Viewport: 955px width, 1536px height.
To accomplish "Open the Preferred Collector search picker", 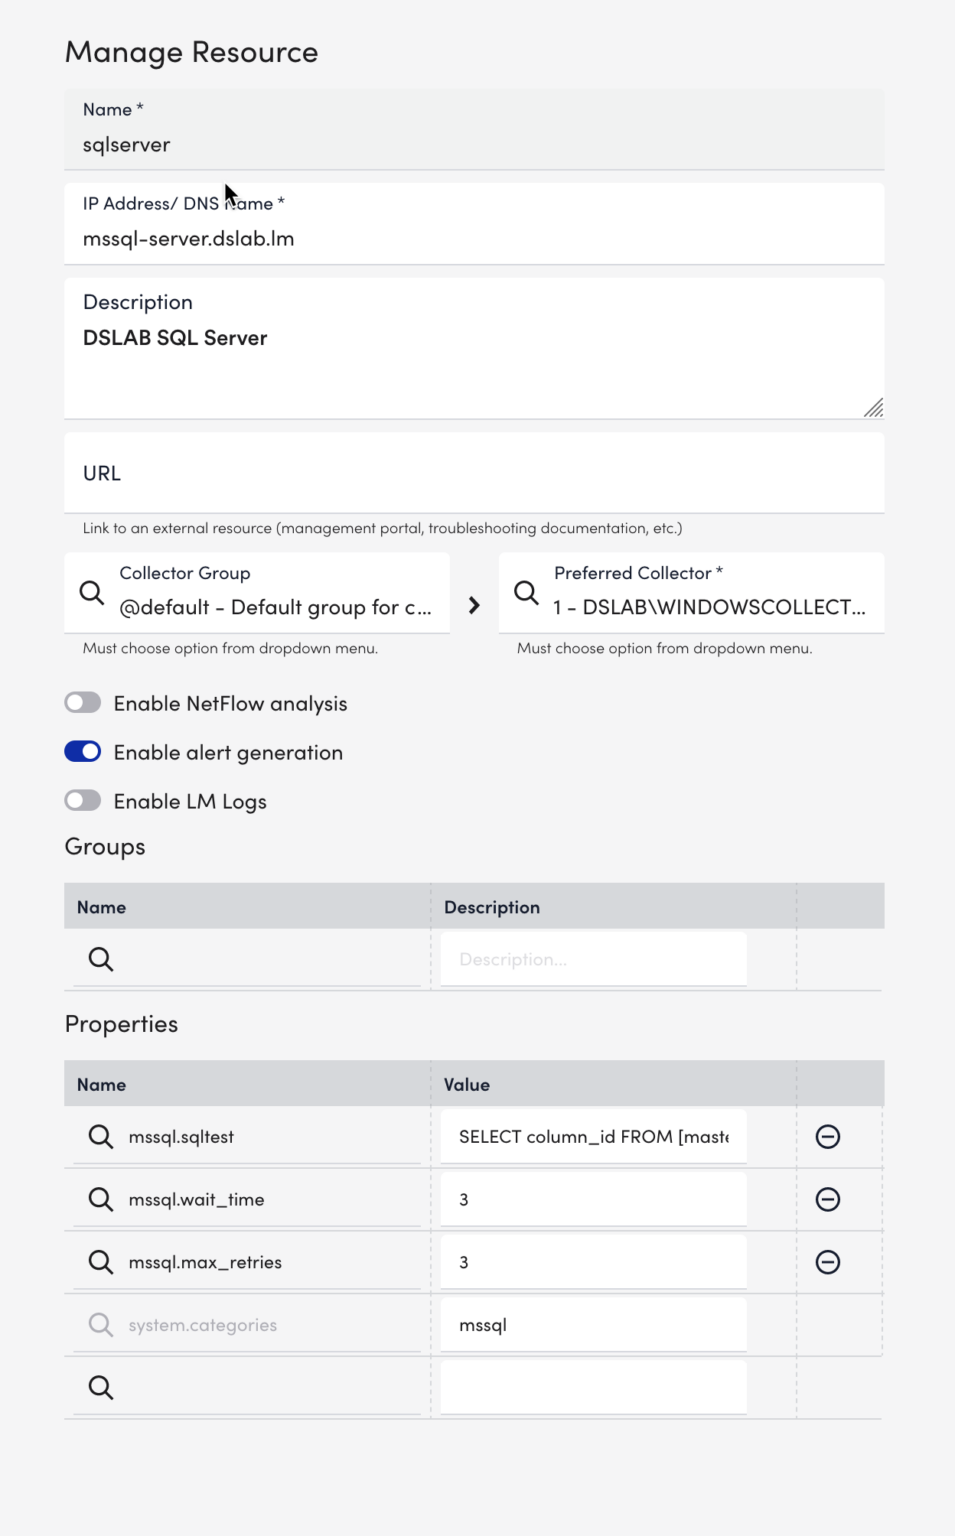I will point(526,592).
